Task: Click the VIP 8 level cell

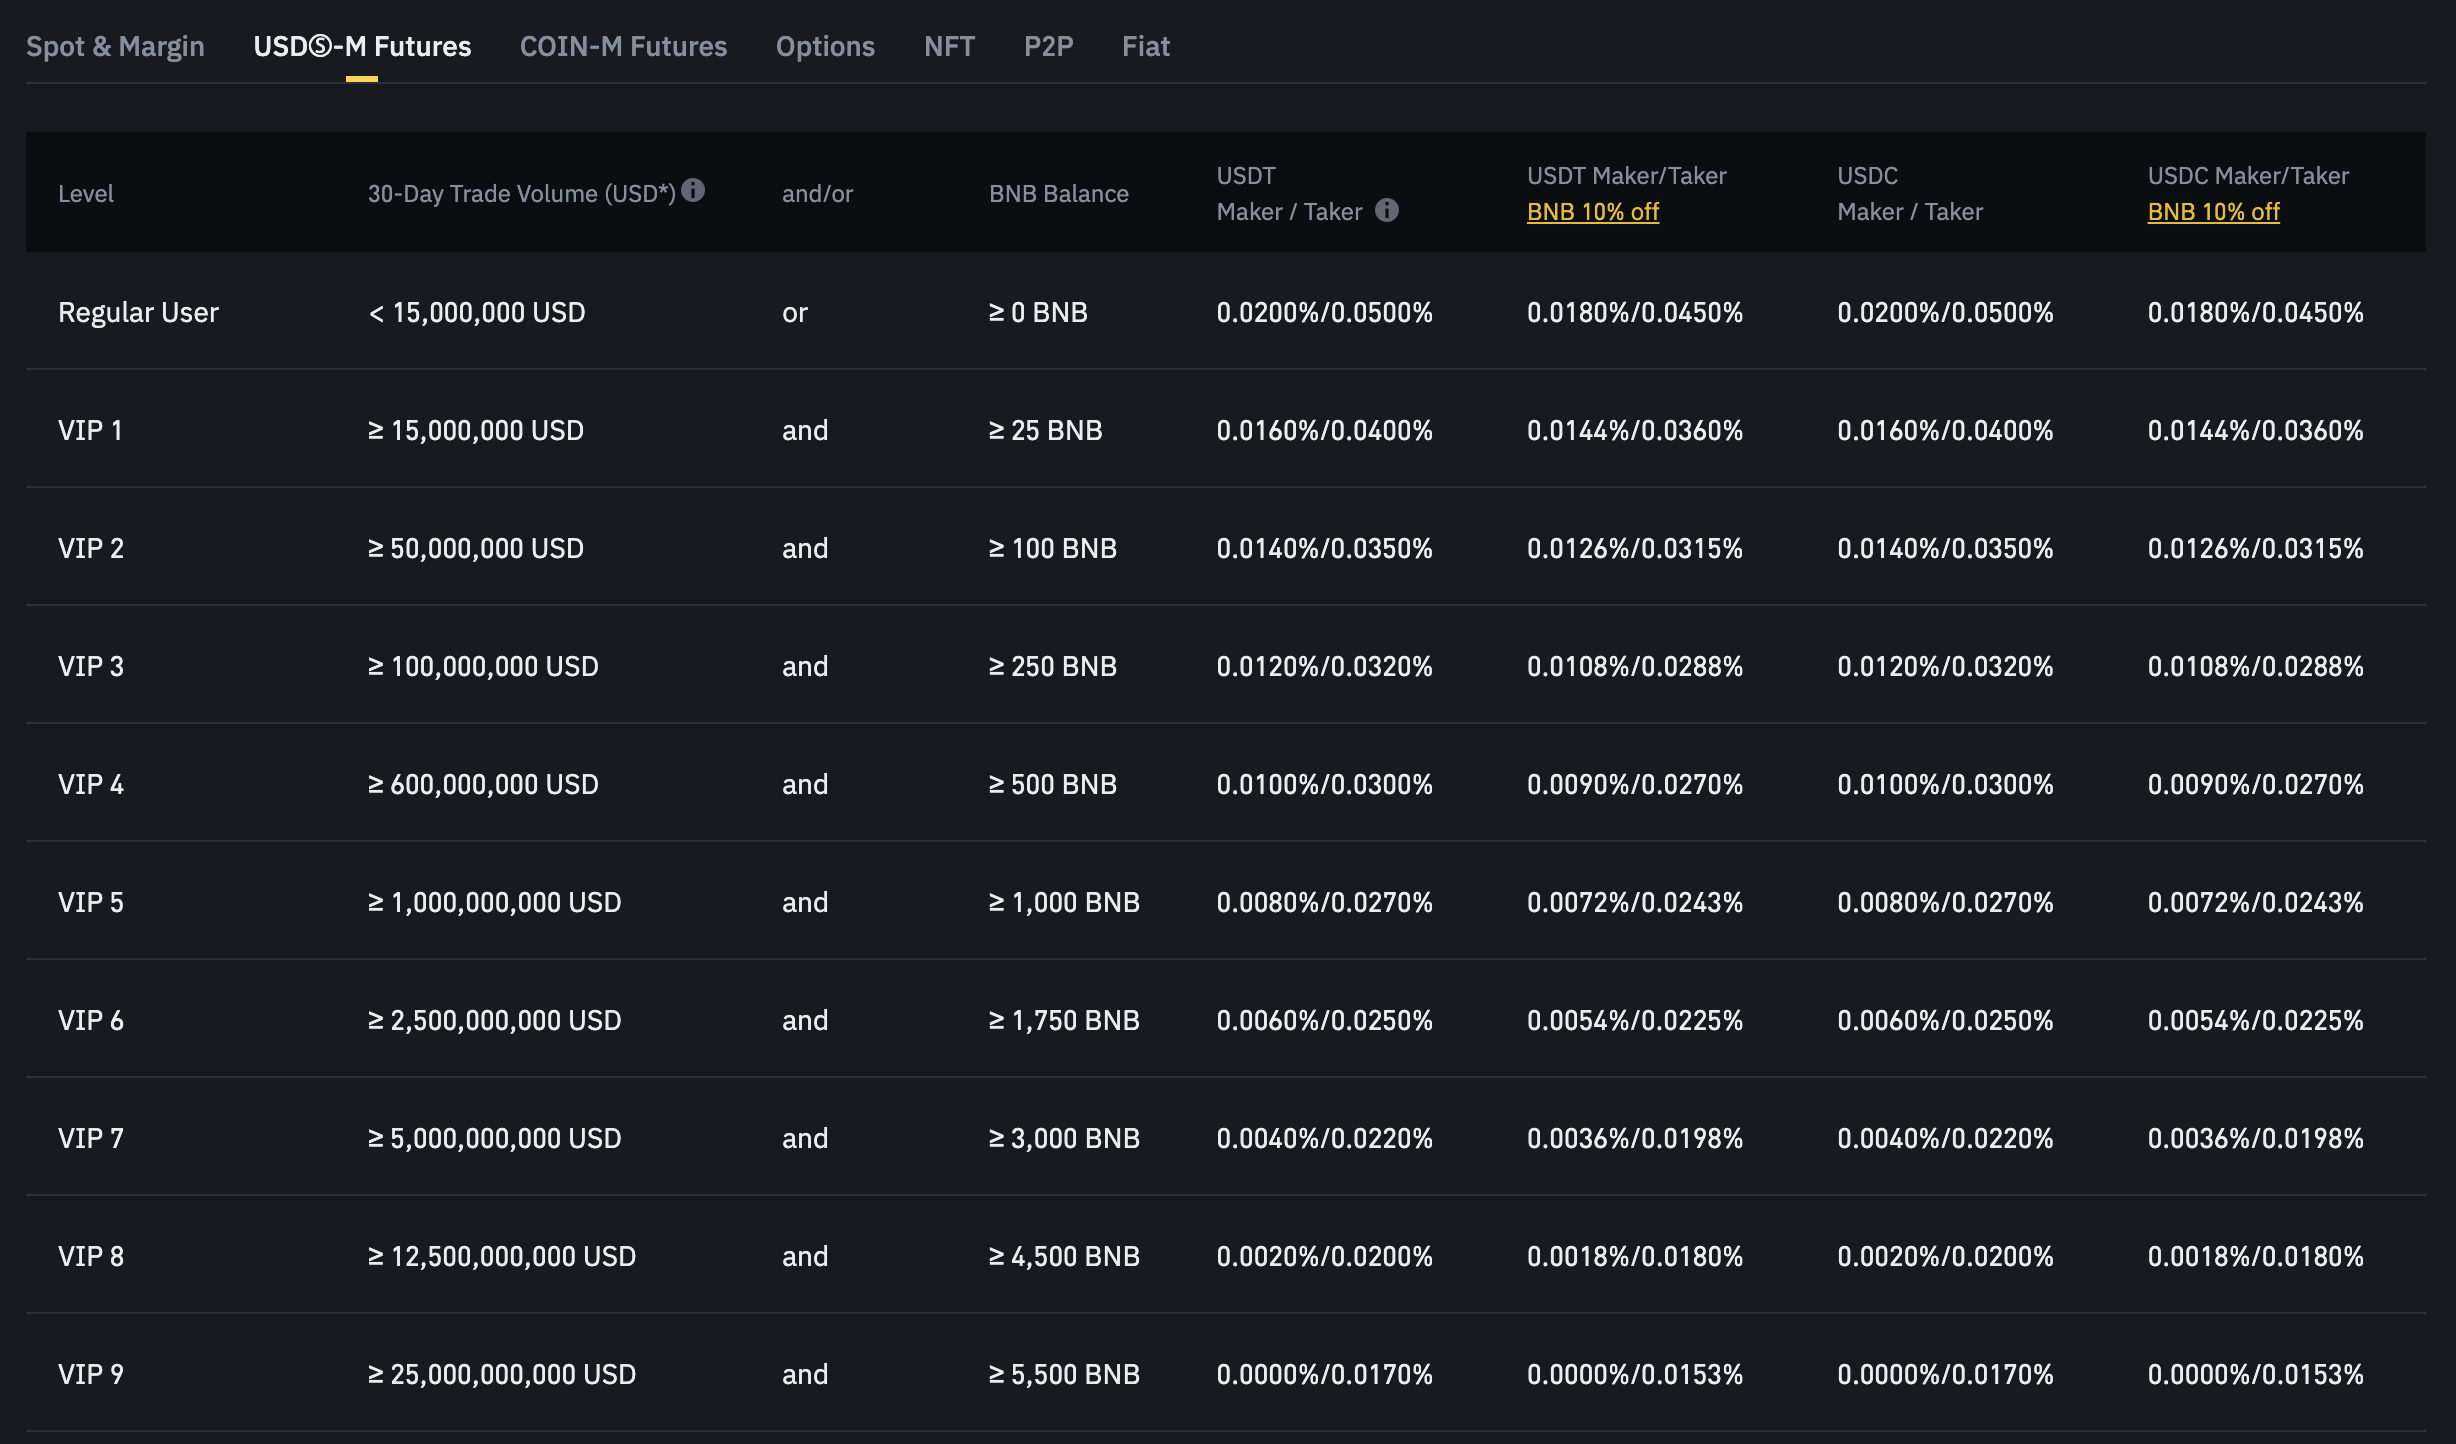Action: (x=91, y=1256)
